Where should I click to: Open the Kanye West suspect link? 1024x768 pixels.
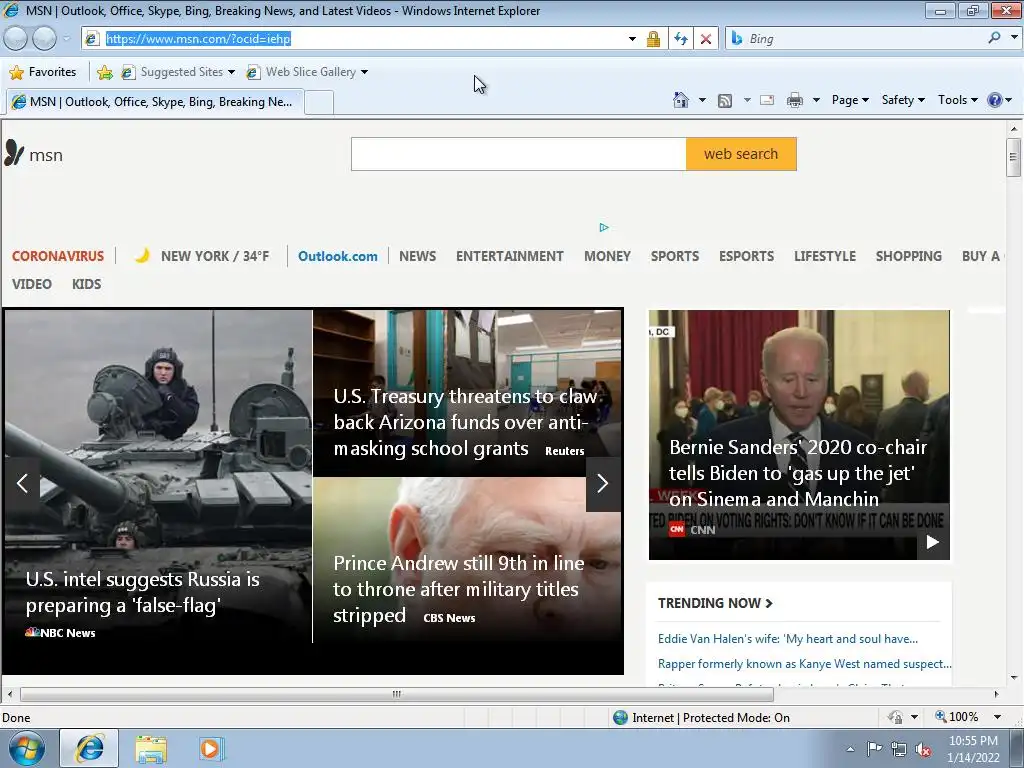pyautogui.click(x=805, y=664)
